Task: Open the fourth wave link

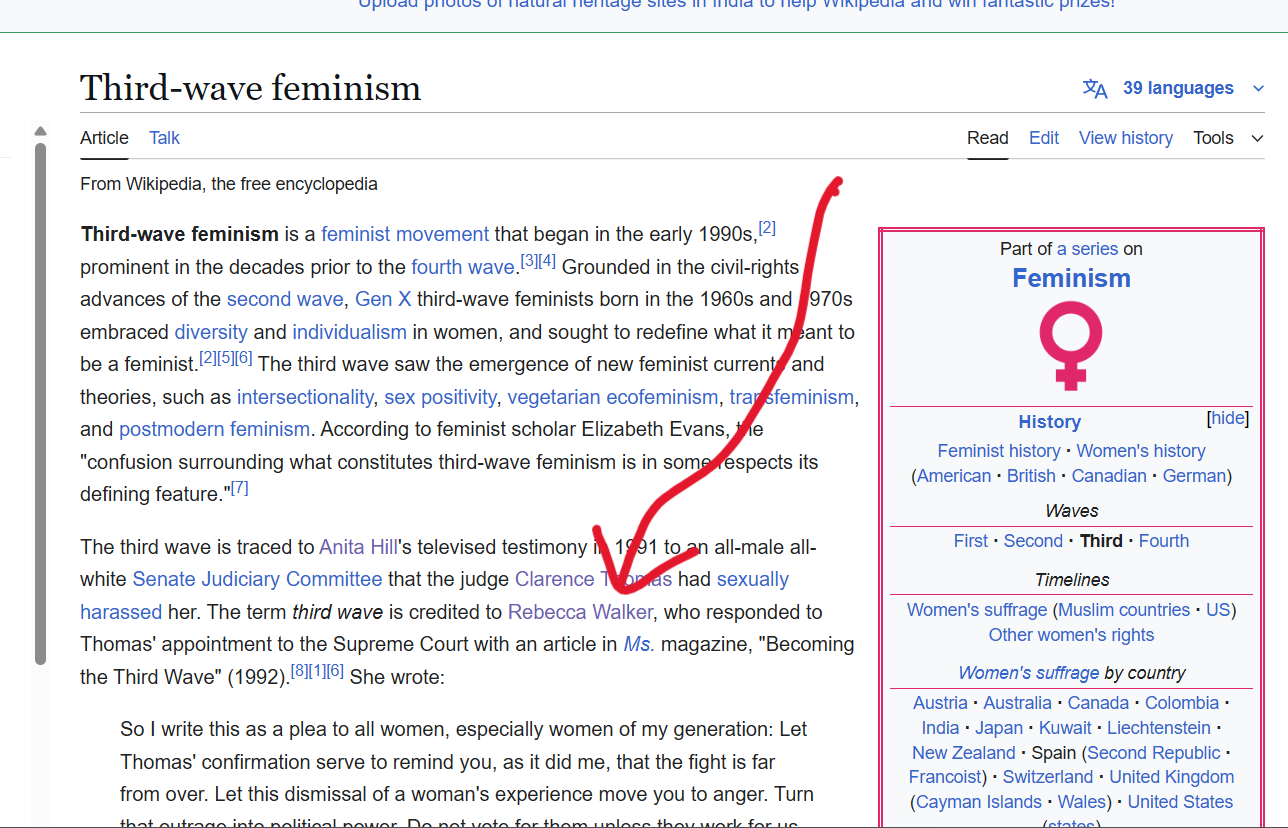Action: pyautogui.click(x=463, y=267)
